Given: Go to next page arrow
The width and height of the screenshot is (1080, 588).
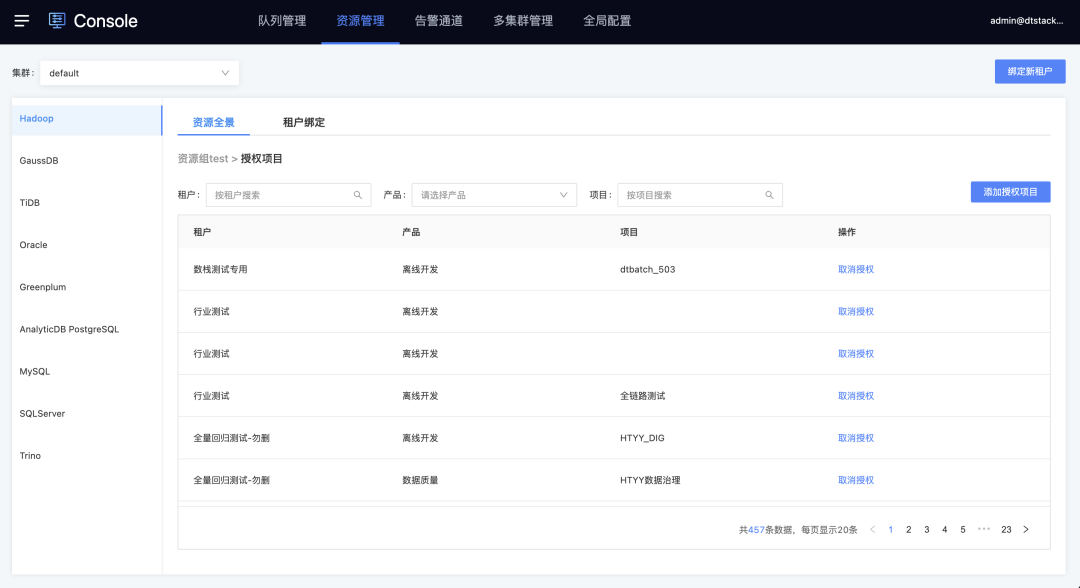Looking at the screenshot, I should coord(1026,529).
